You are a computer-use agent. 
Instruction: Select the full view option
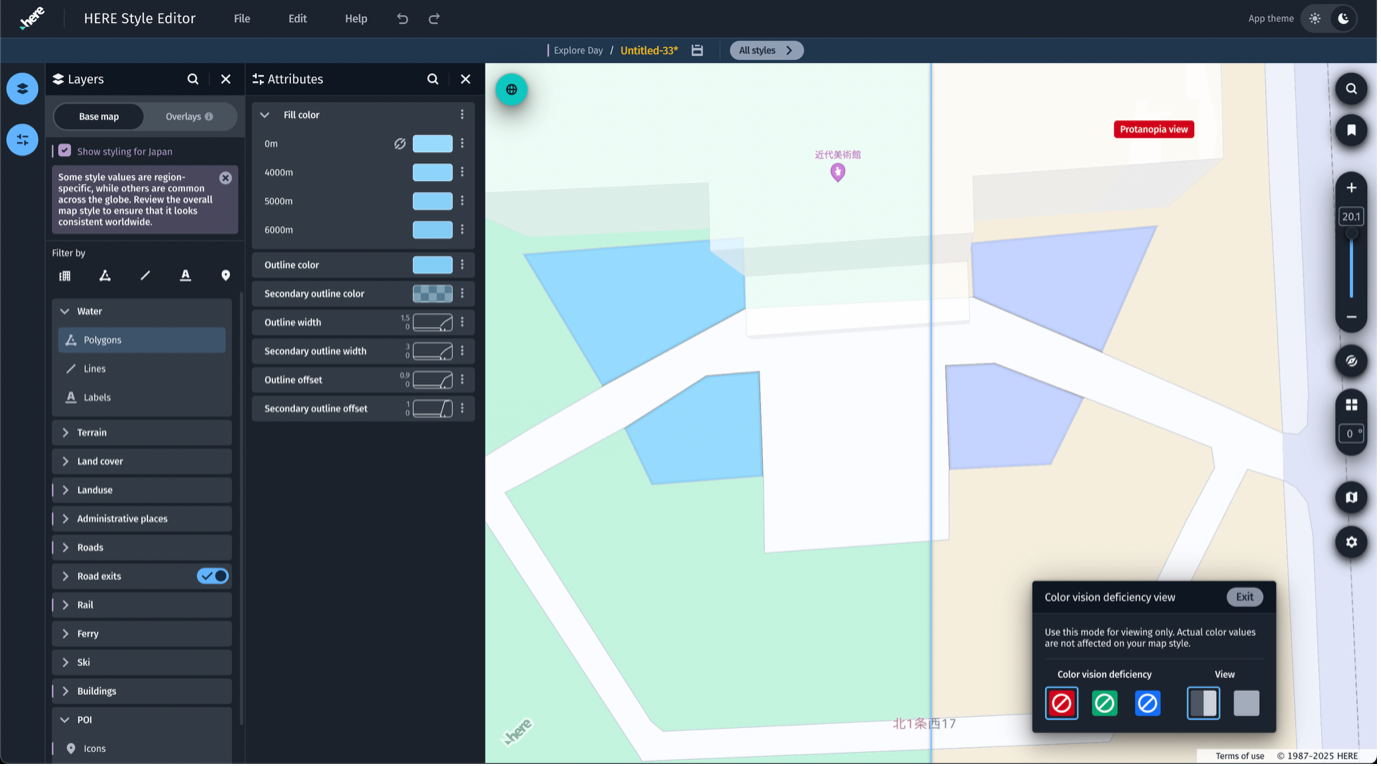coord(1248,705)
